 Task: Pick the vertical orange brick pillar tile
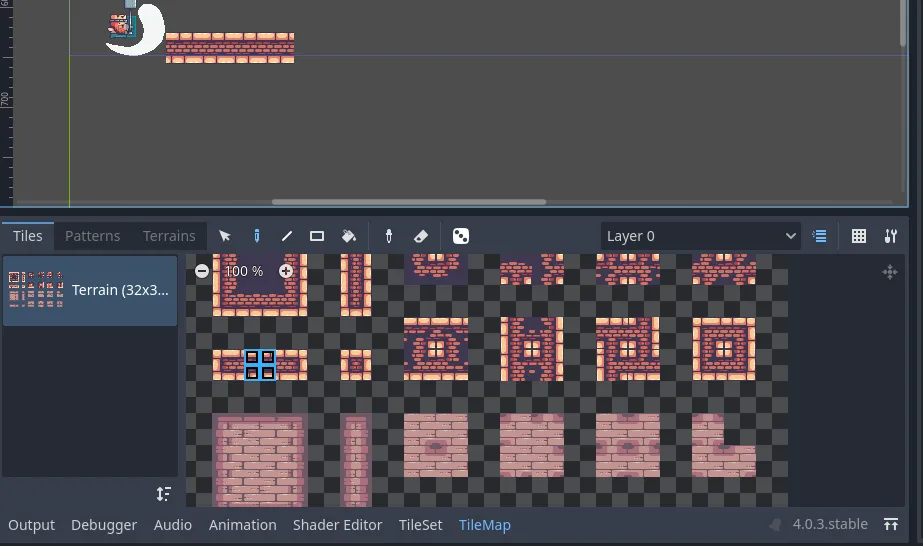[356, 285]
